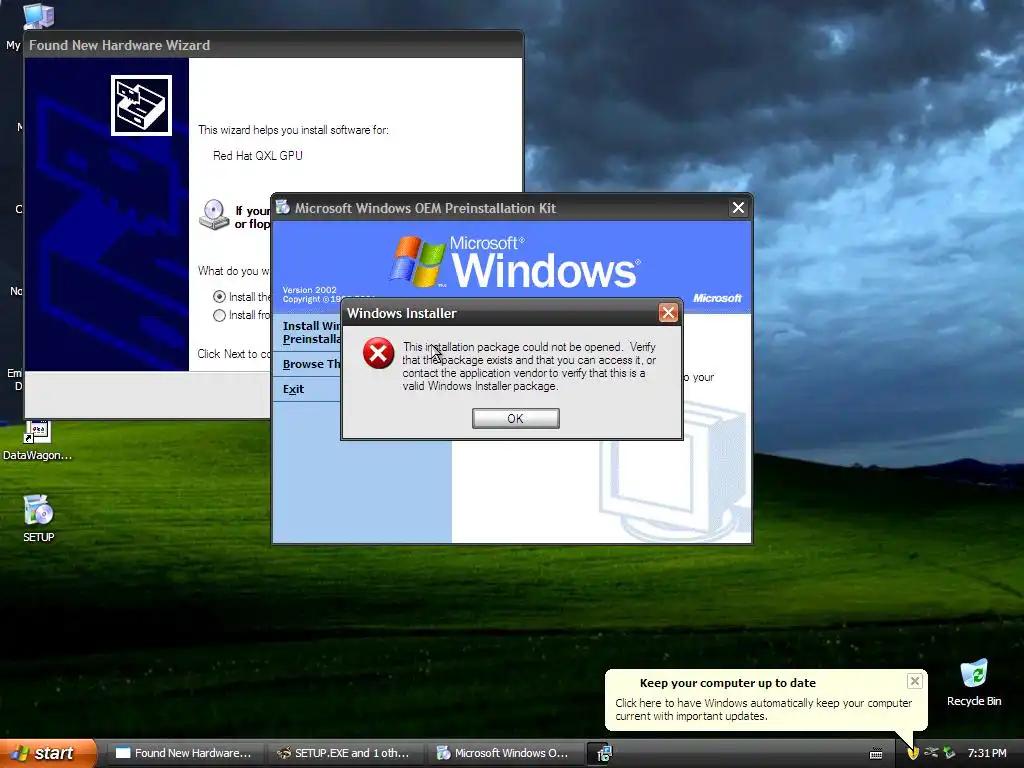This screenshot has height=768, width=1024.
Task: Open the Start menu
Action: pos(48,753)
